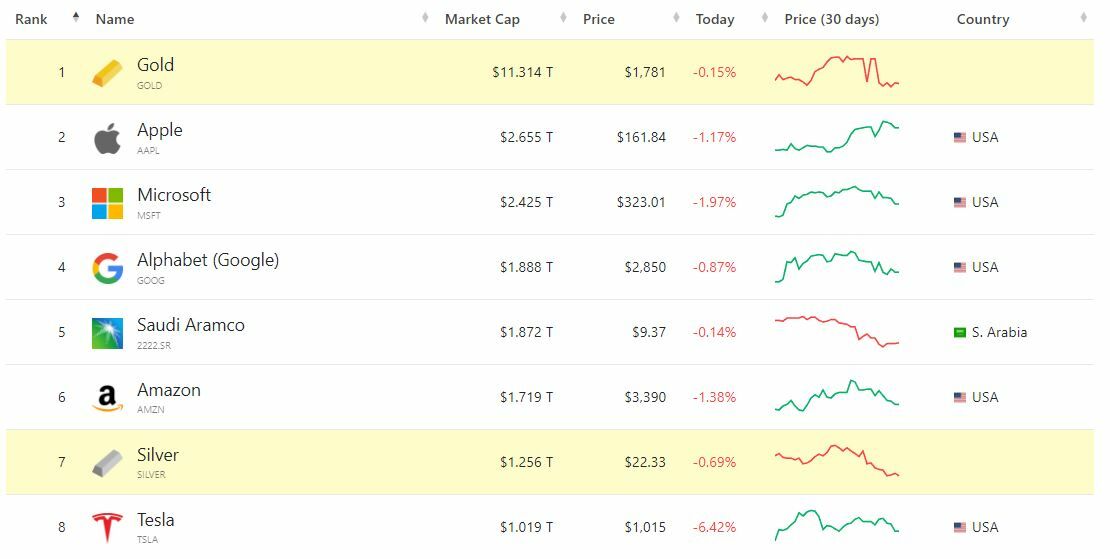
Task: Sort by Price column header
Action: coord(599,19)
